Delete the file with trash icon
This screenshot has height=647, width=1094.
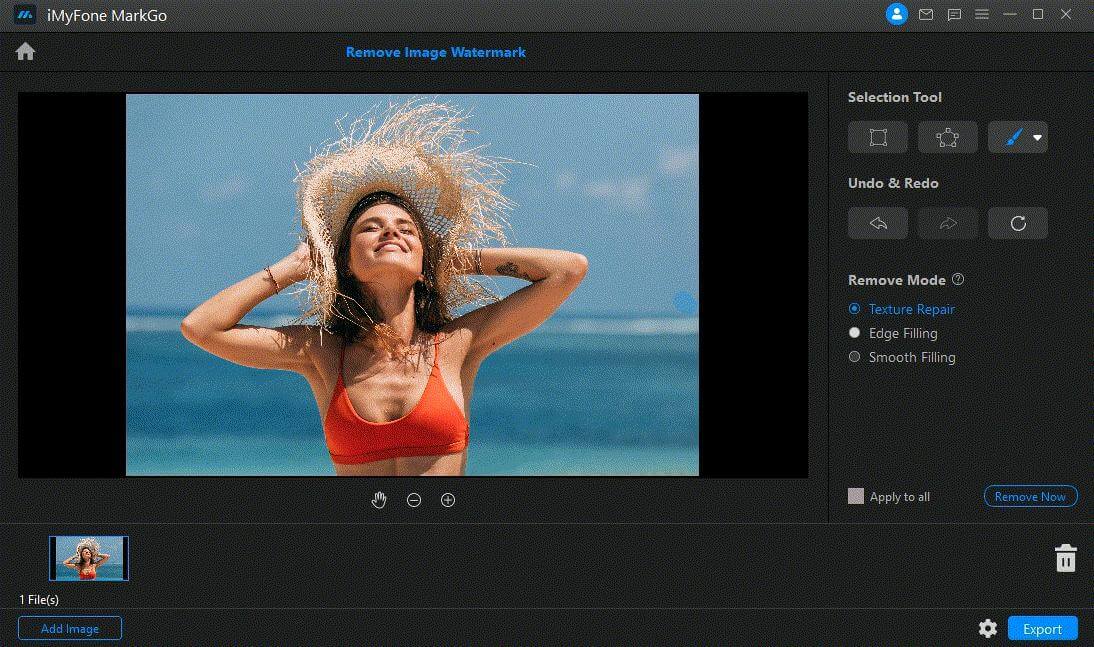(1065, 558)
